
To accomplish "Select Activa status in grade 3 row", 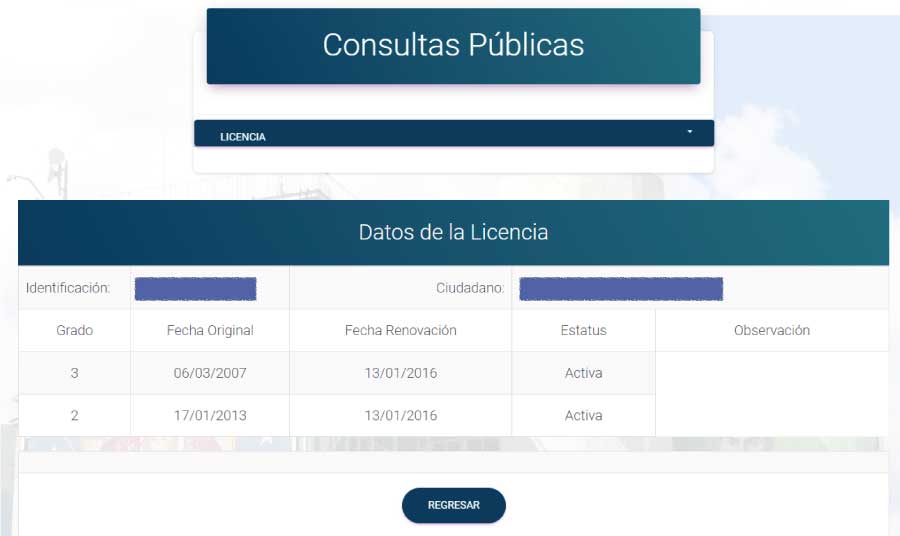I will tap(583, 373).
